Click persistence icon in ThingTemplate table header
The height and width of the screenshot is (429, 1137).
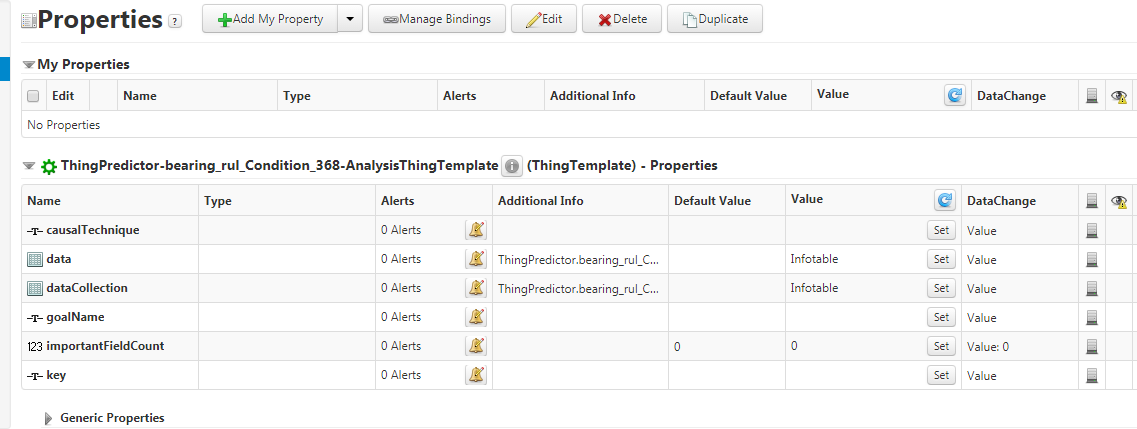coord(1092,201)
